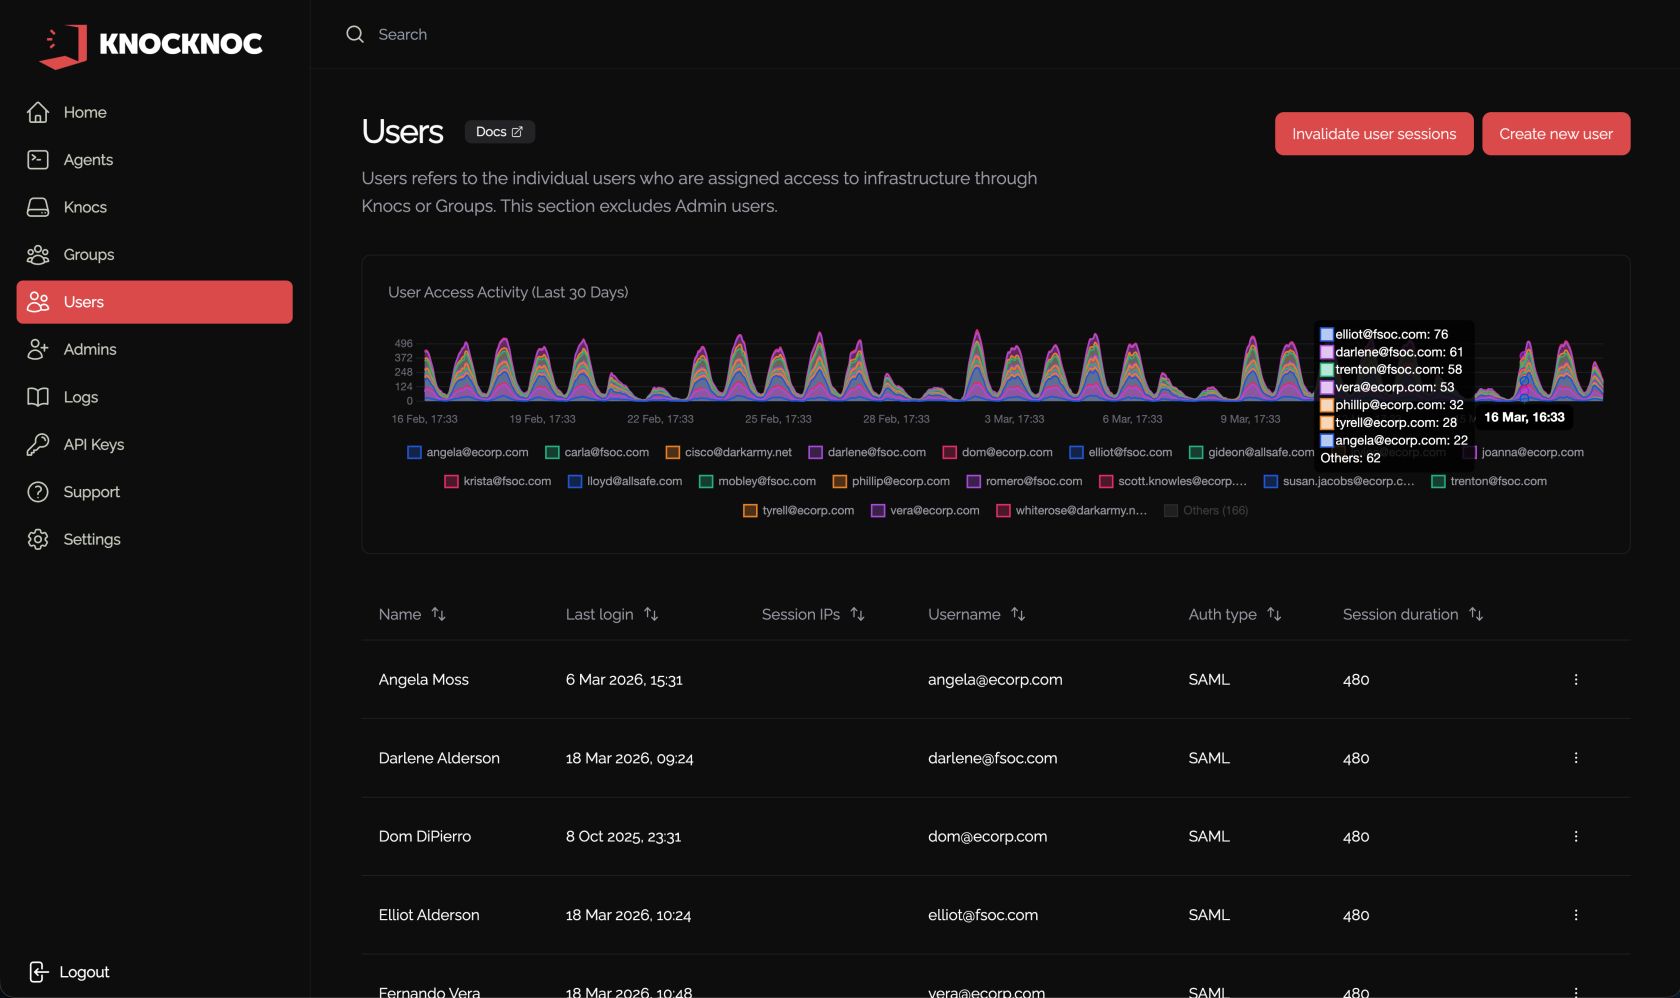Select the API Keys icon
Viewport: 1680px width, 998px height.
click(x=37, y=444)
